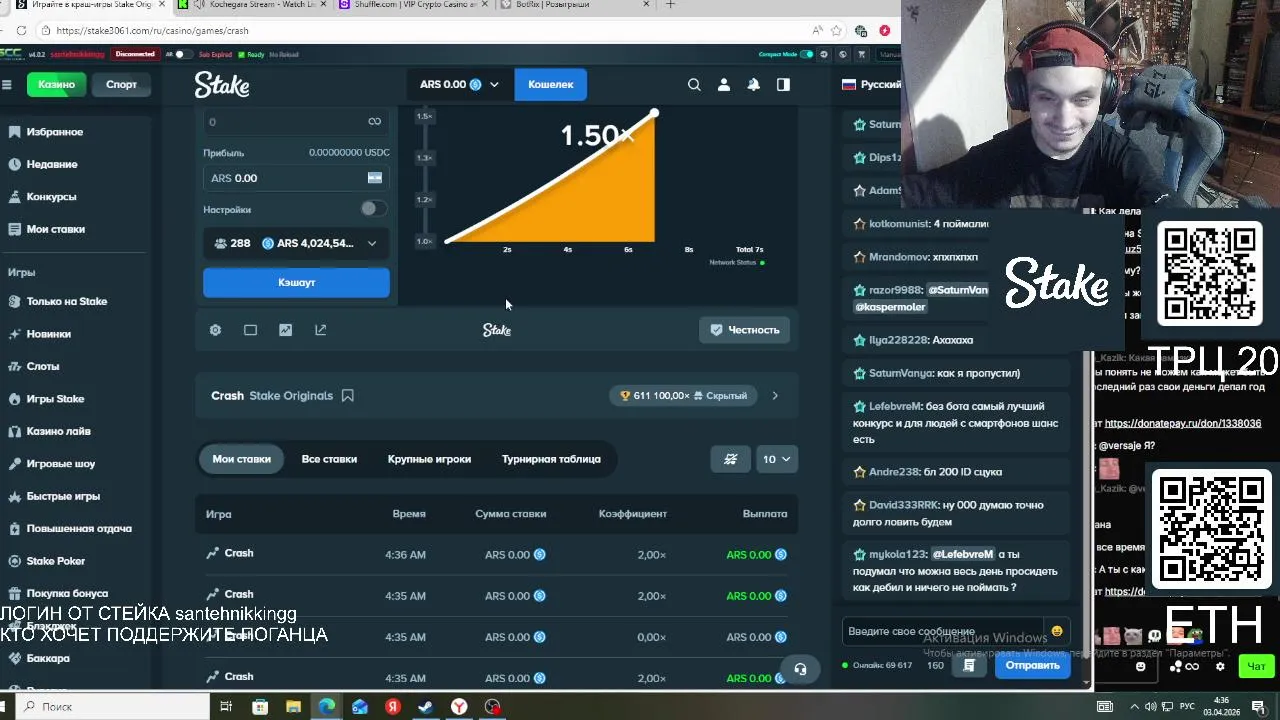The height and width of the screenshot is (720, 1280).
Task: Open Турнирная таблица tab
Action: 551,459
